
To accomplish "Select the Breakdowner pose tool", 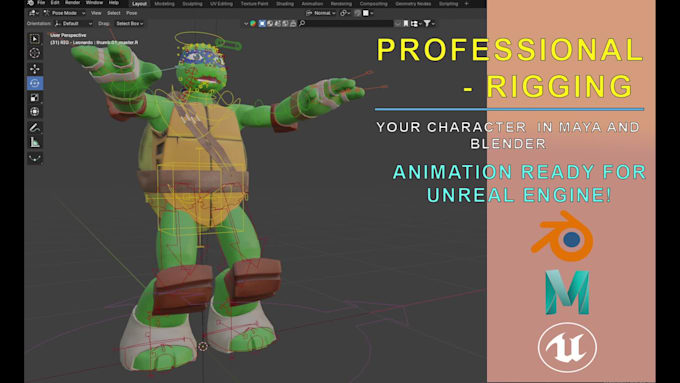I will click(35, 157).
